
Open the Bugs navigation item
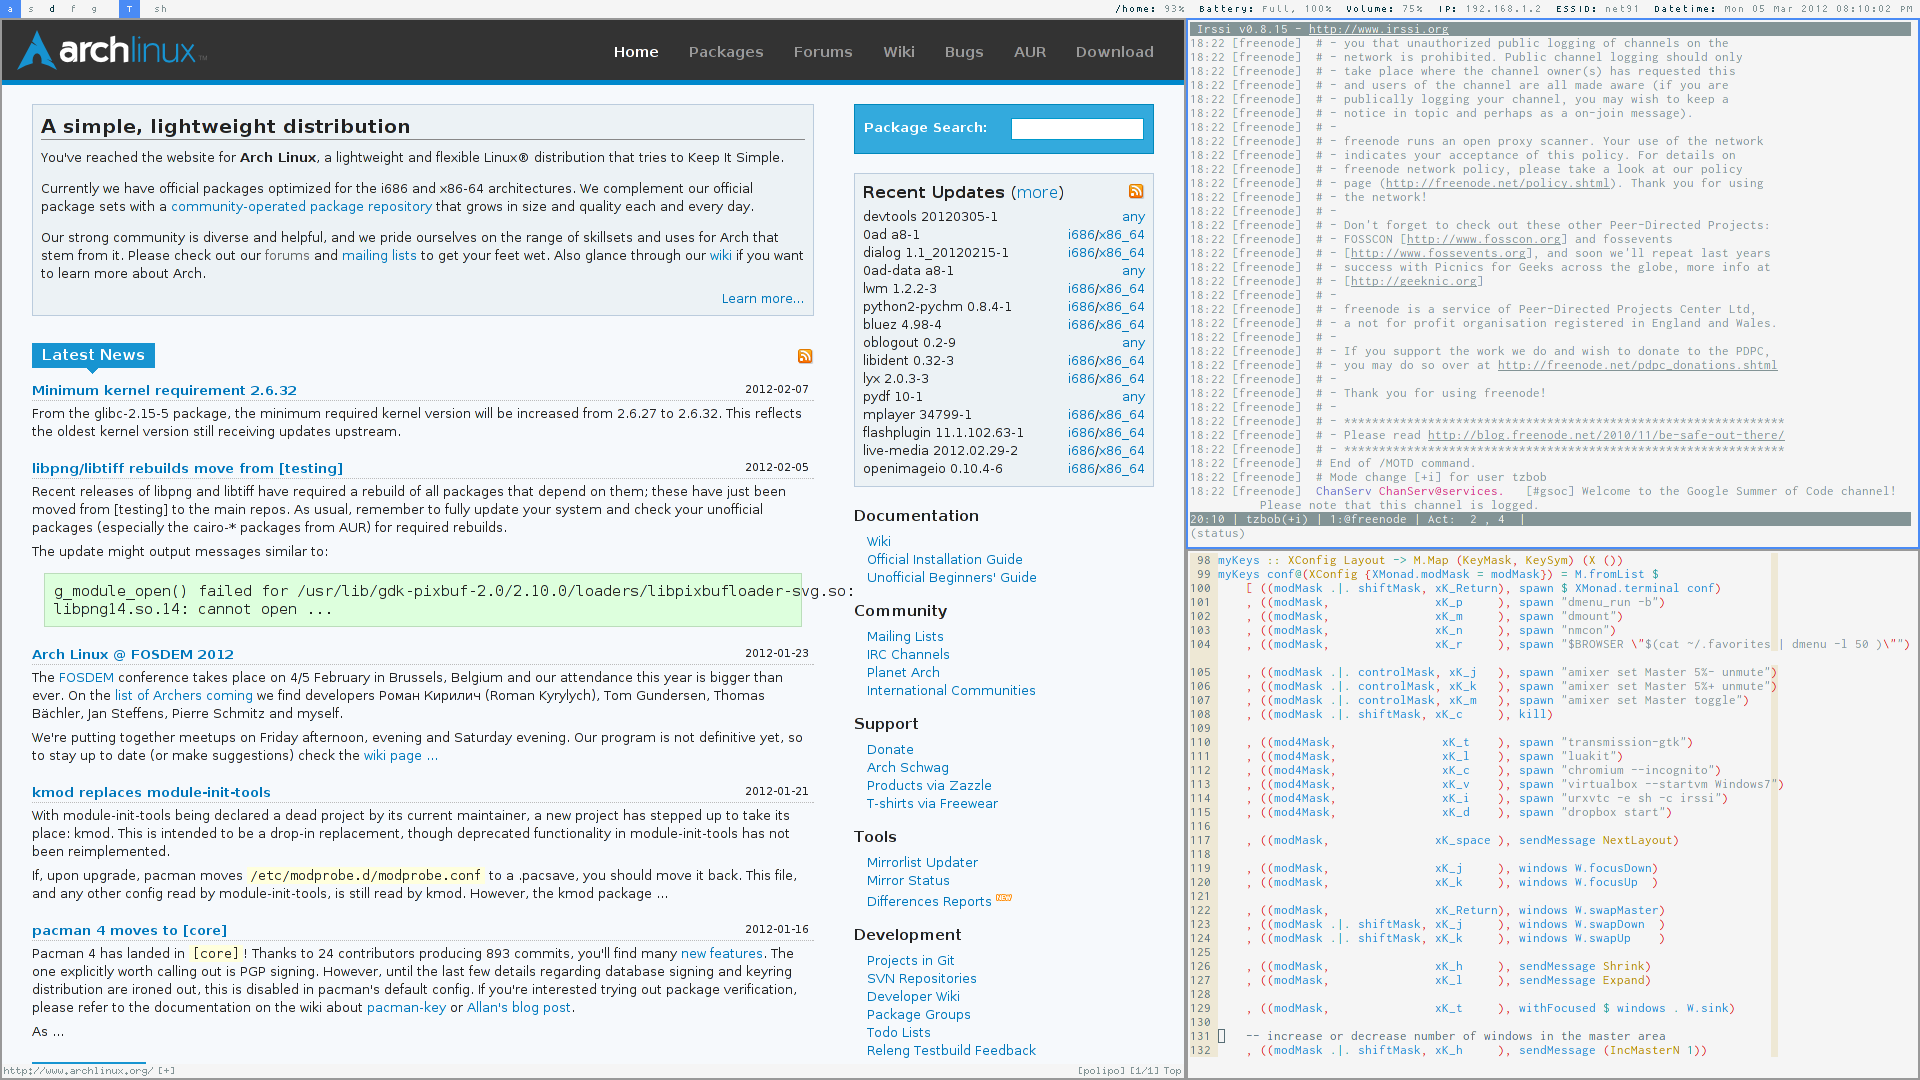[x=964, y=52]
